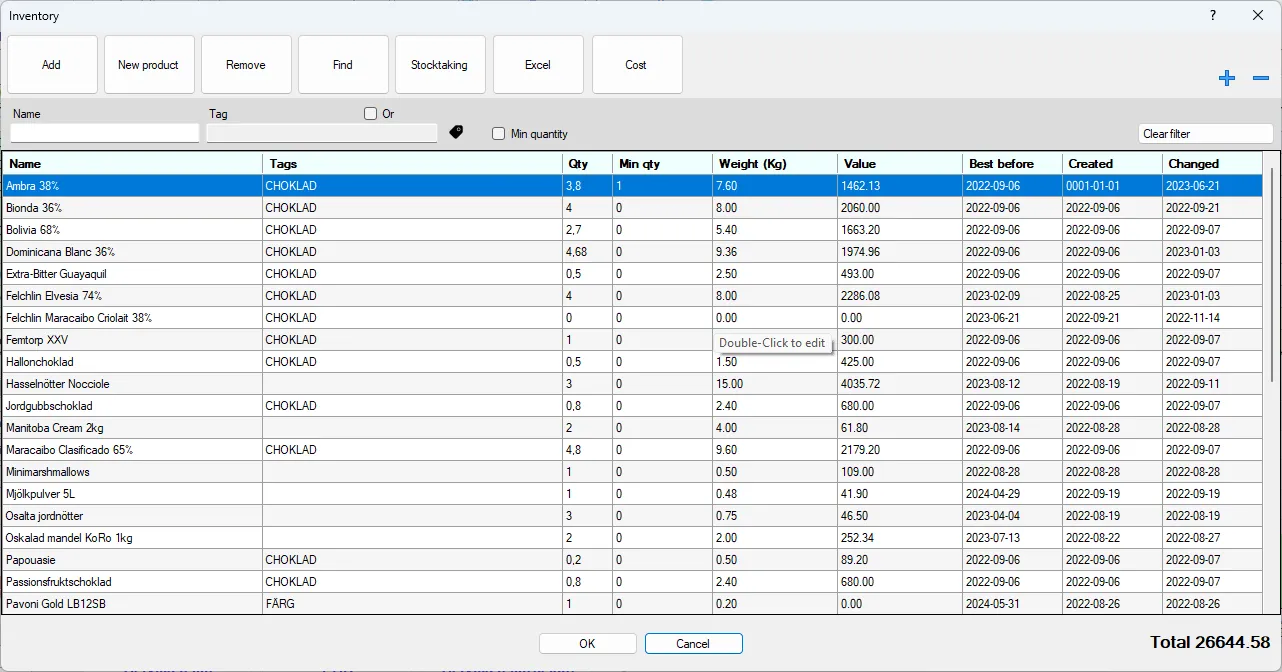The image size is (1282, 672).
Task: Select Hasselnötter Nocciole row
Action: pyautogui.click(x=634, y=384)
